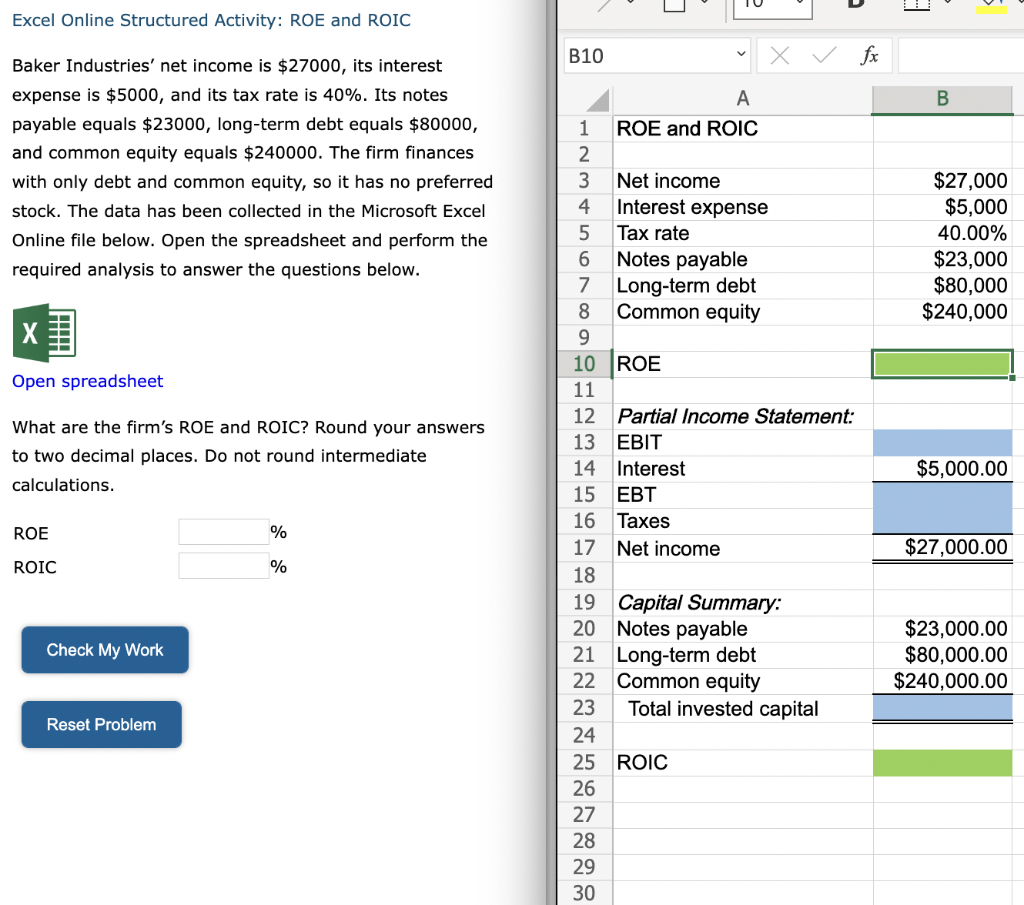Select the green ROE answer cell B10

point(941,363)
